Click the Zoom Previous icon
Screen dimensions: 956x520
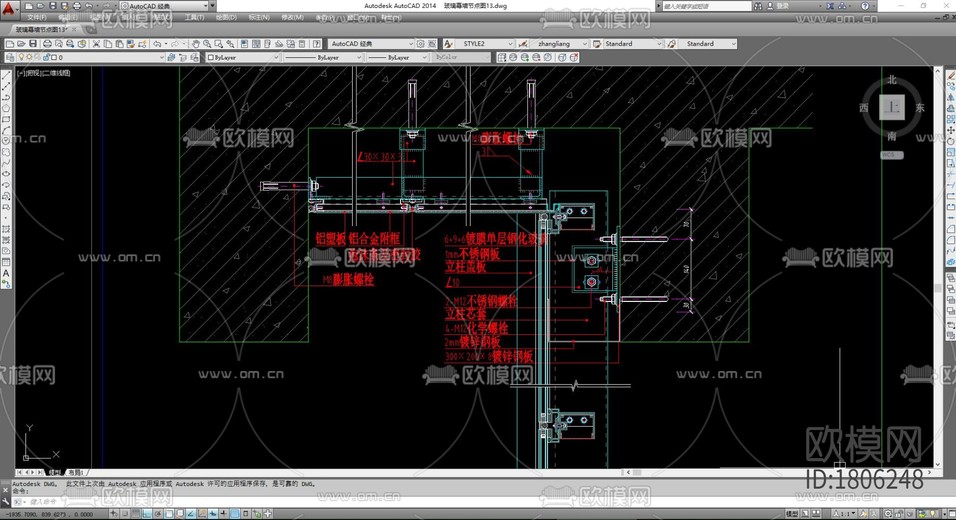[230, 44]
